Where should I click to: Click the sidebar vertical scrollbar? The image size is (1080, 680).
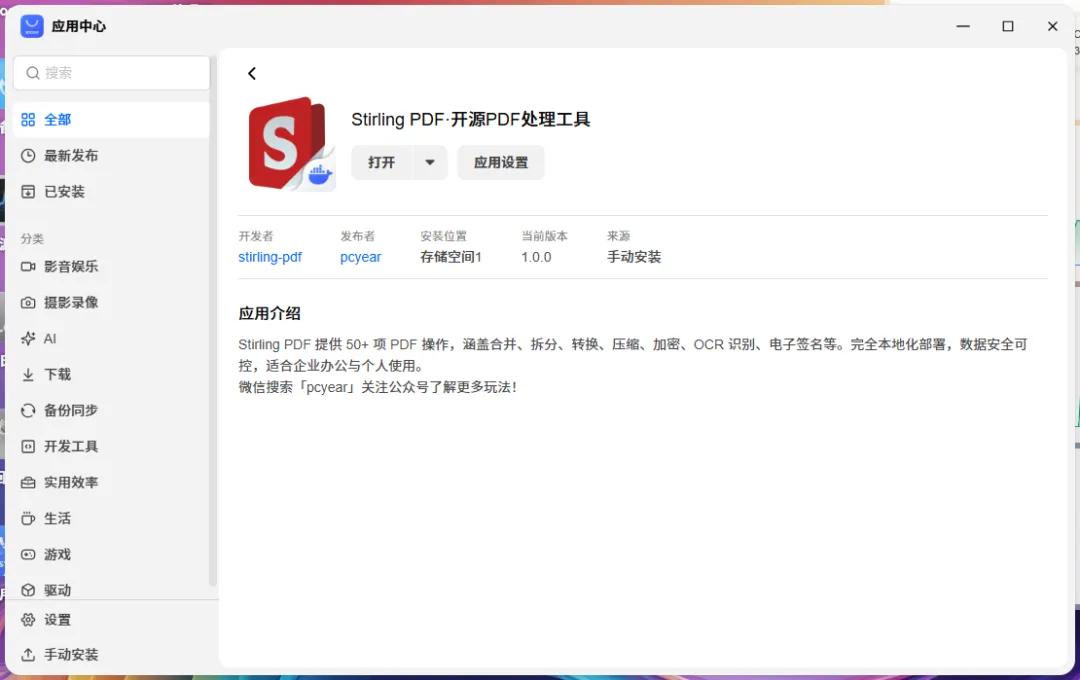pyautogui.click(x=213, y=322)
